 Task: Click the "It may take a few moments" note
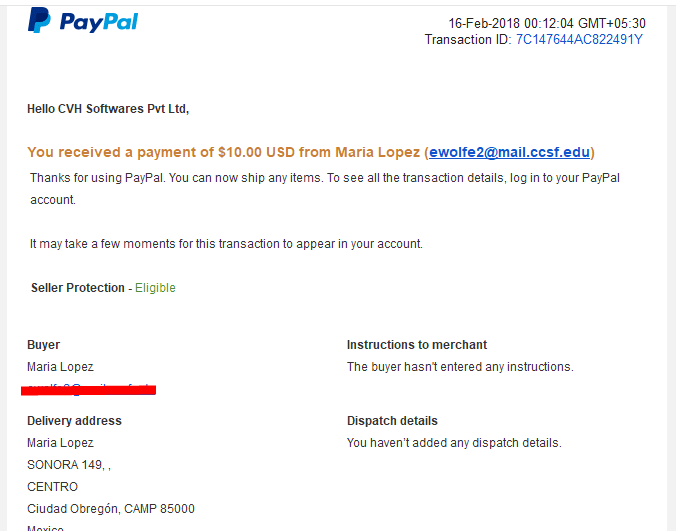click(226, 244)
